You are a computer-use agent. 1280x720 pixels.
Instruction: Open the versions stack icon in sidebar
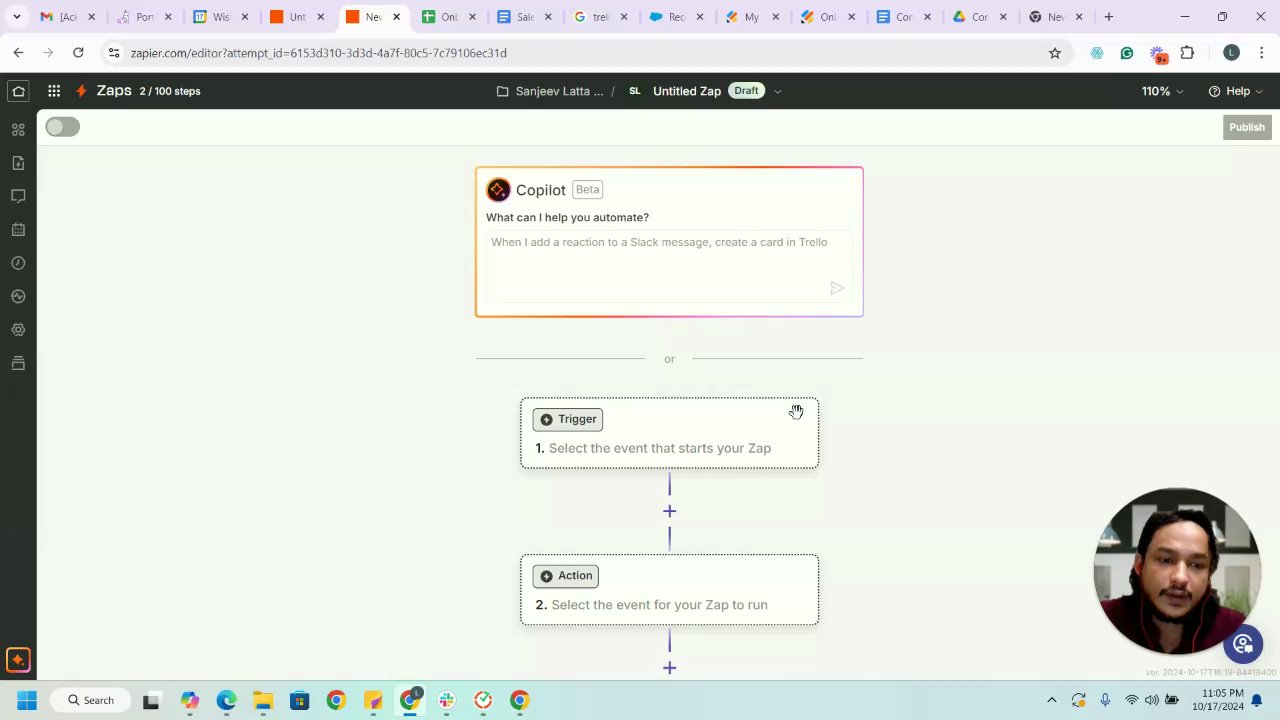(18, 363)
